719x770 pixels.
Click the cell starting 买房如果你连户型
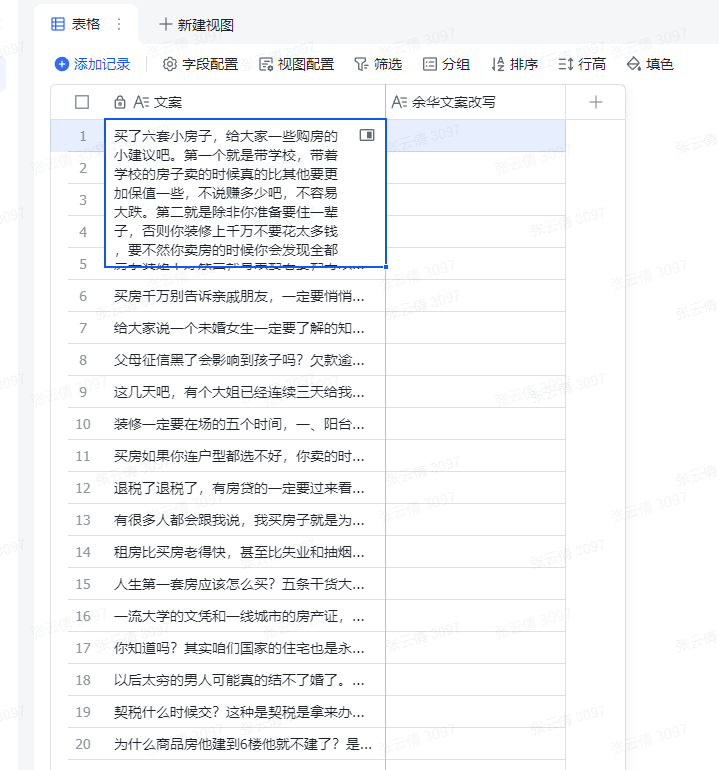click(245, 456)
